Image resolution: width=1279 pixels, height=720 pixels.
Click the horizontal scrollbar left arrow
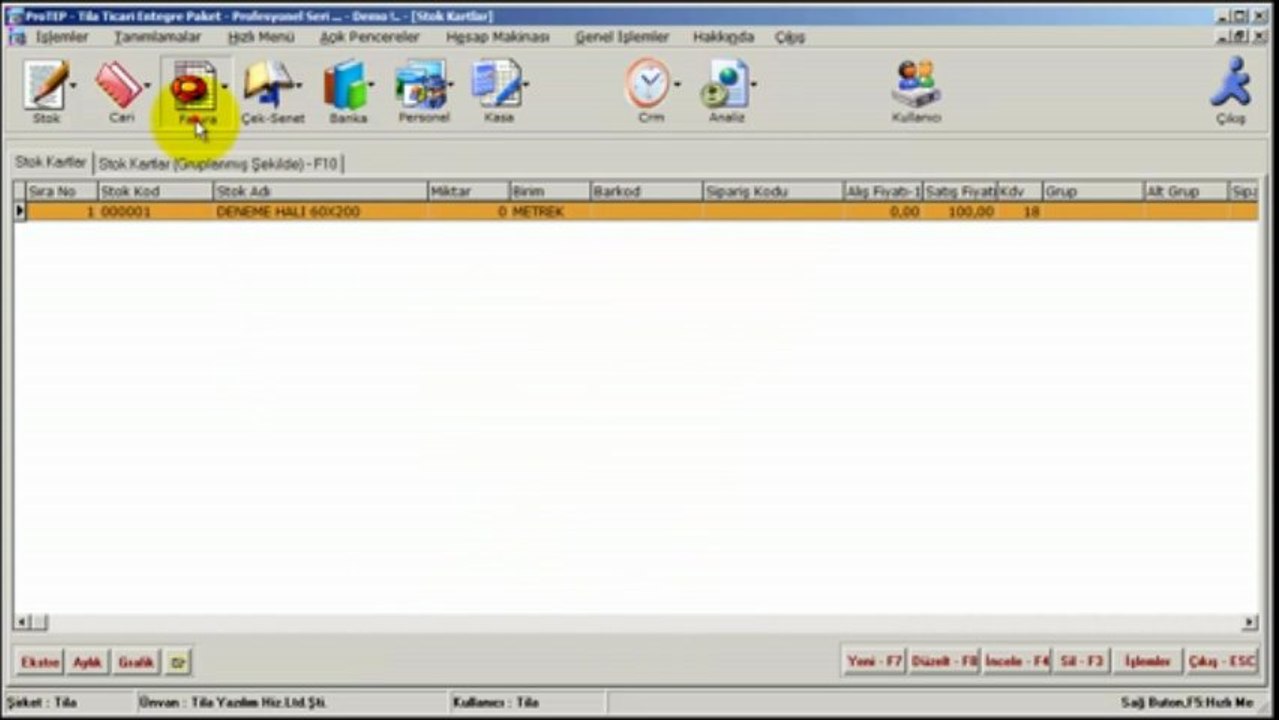point(21,623)
